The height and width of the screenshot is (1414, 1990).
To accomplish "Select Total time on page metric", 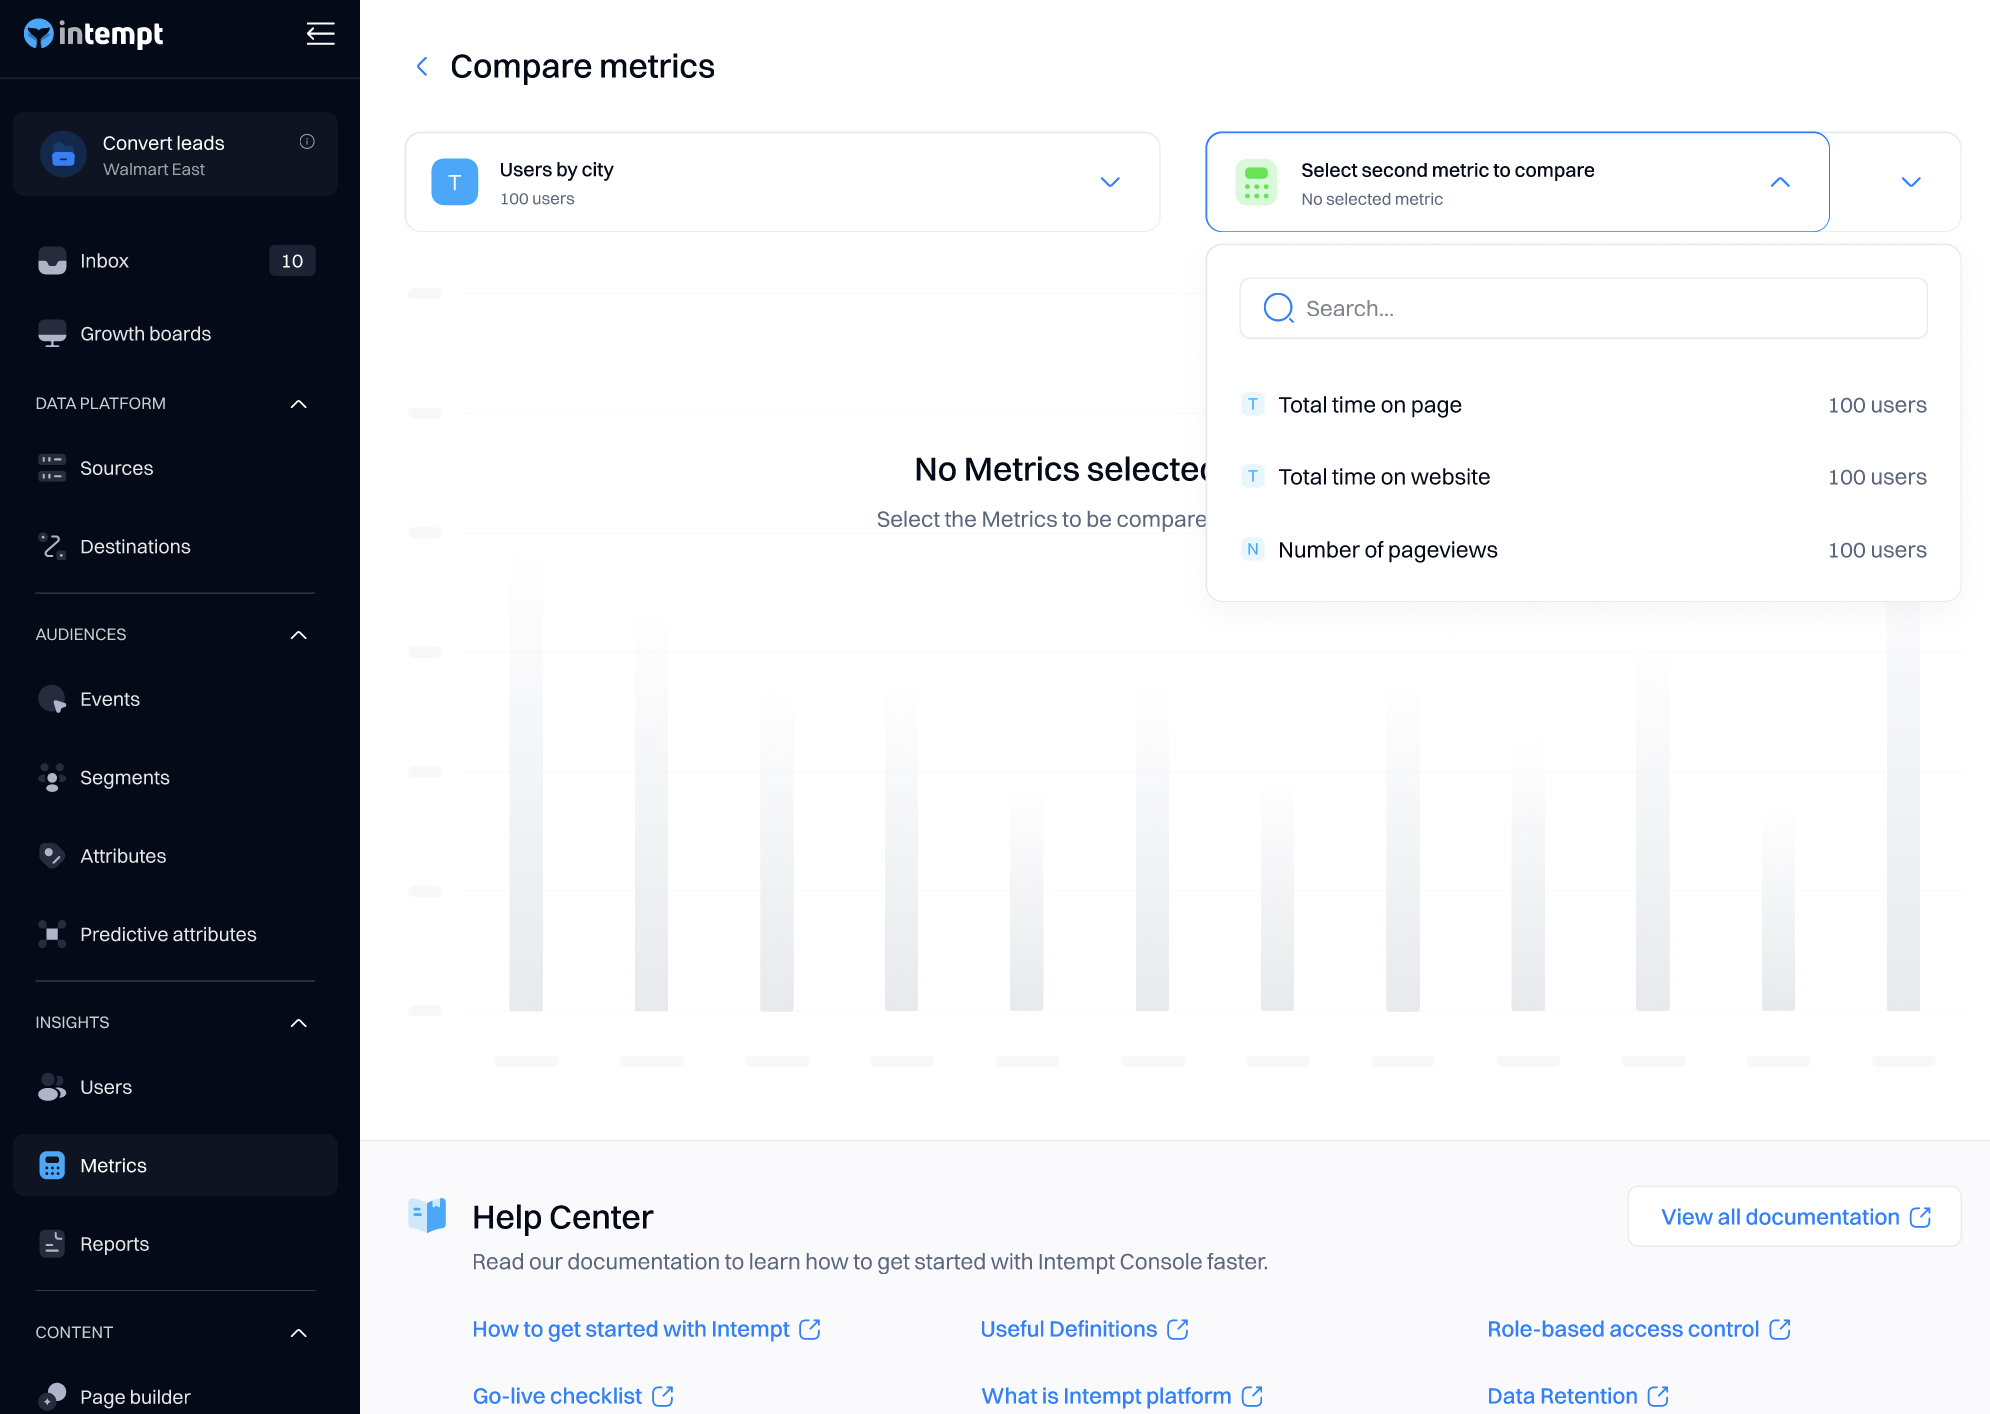I will click(x=1369, y=405).
